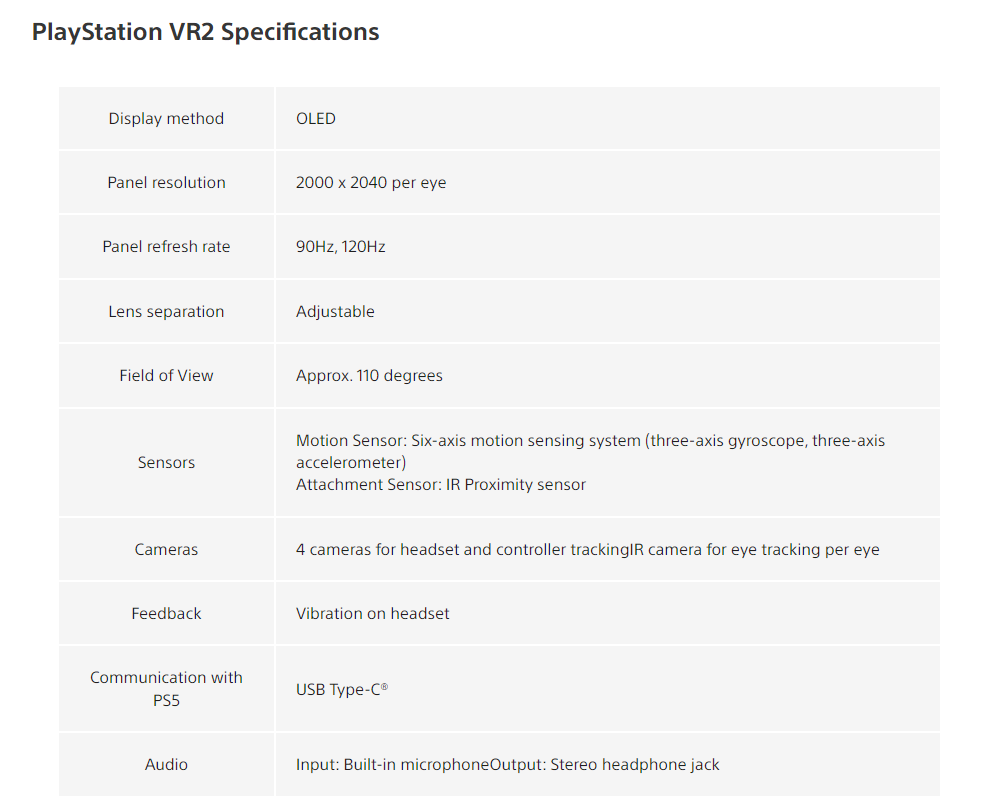Click the PlayStation VR2 Specifications heading
The image size is (998, 801).
pyautogui.click(x=205, y=32)
